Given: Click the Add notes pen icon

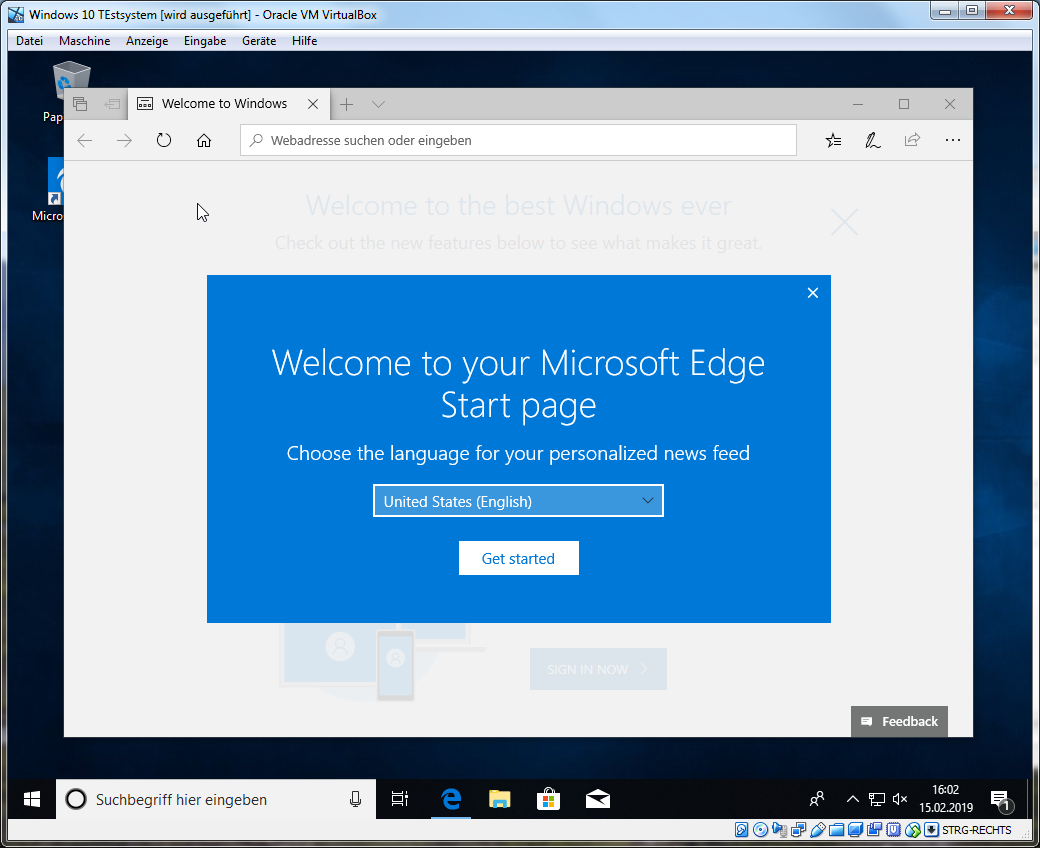Looking at the screenshot, I should (872, 141).
